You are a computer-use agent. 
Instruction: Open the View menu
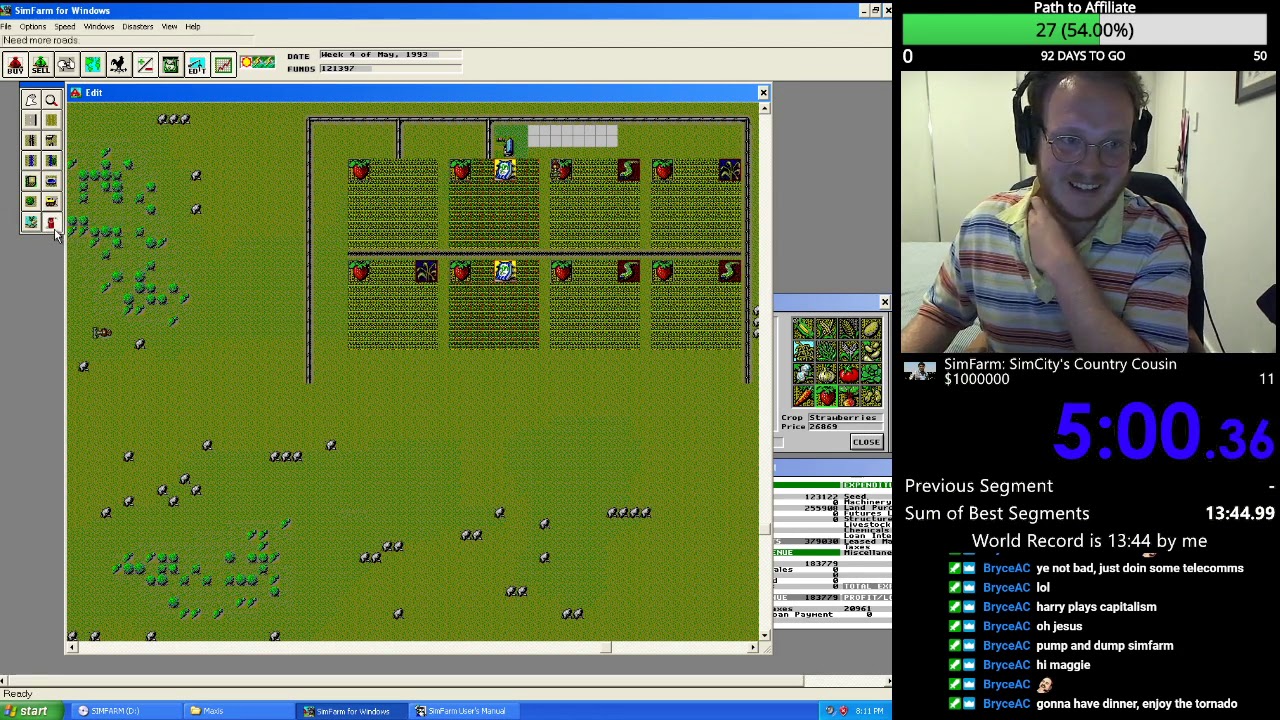[169, 27]
